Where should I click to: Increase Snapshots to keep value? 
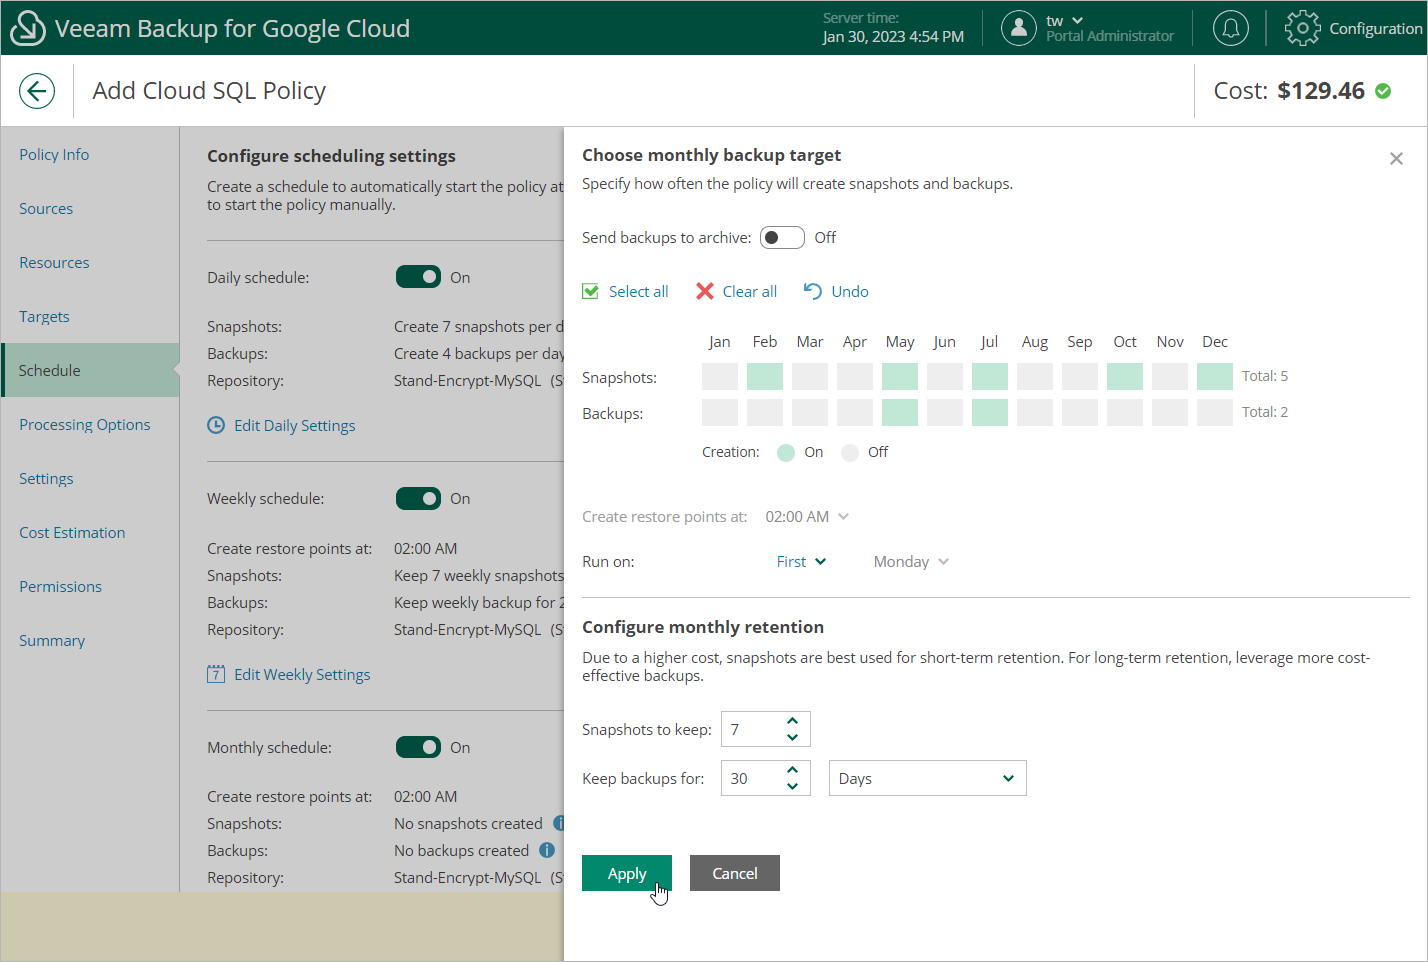tap(792, 720)
